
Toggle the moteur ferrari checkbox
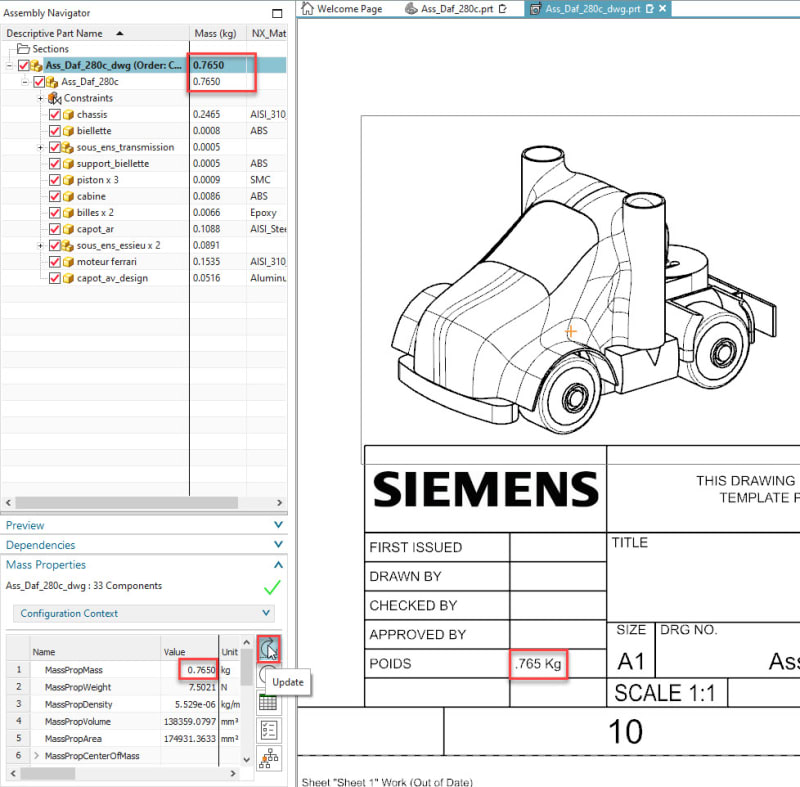(x=55, y=262)
